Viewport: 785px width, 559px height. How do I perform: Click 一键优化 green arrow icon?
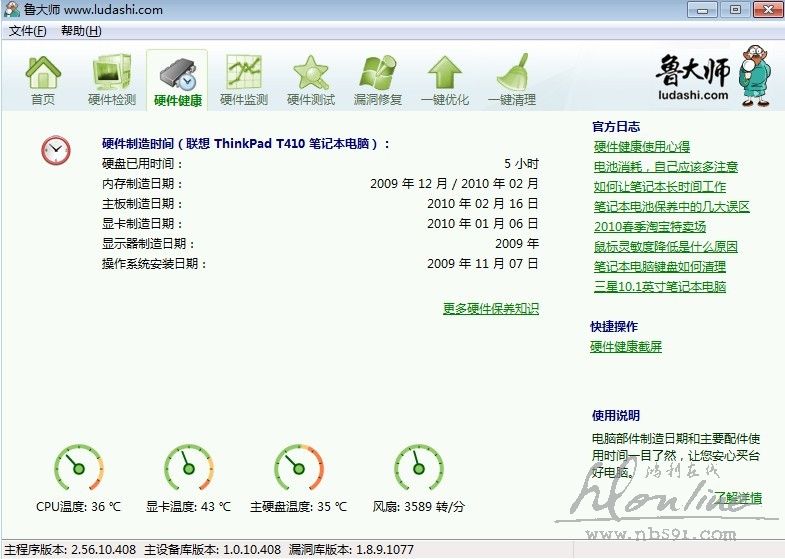point(445,80)
